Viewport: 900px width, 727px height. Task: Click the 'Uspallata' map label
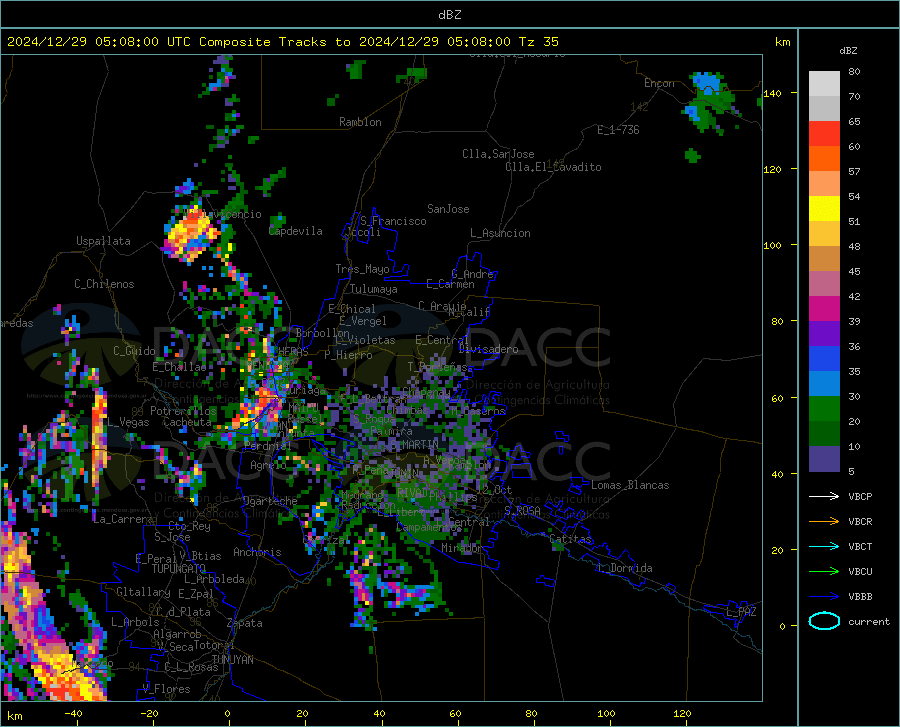tap(103, 242)
